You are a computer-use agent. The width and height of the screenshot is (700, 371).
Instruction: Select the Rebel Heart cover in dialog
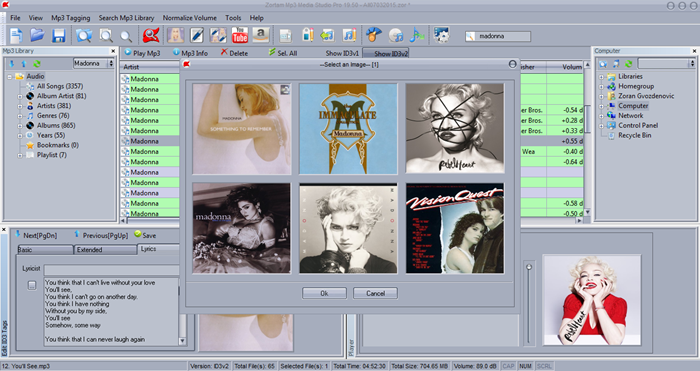point(455,129)
